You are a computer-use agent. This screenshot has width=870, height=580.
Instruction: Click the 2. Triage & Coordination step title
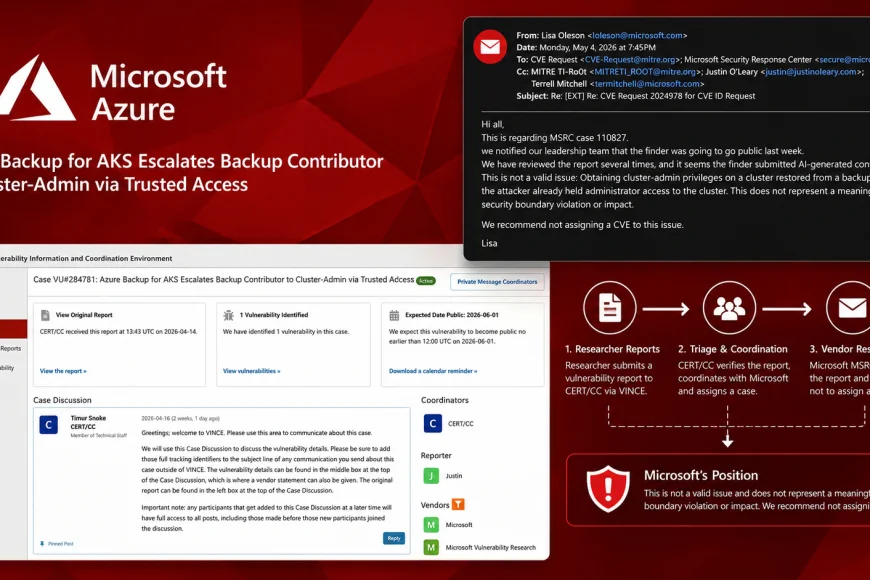732,349
